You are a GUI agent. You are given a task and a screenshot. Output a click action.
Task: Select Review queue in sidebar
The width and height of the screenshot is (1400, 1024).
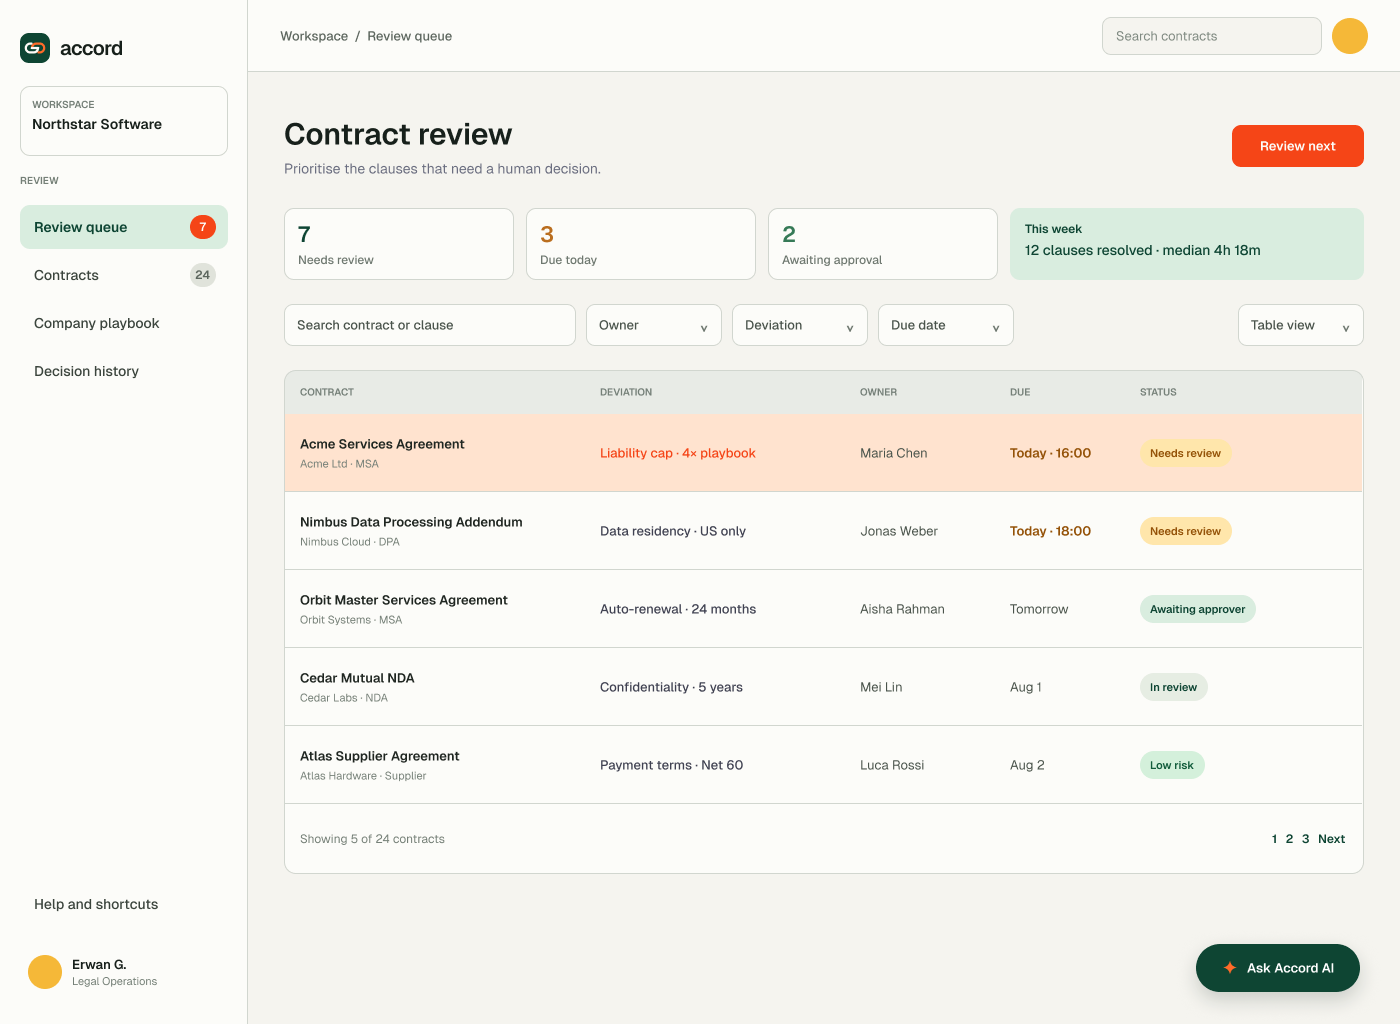pos(124,227)
